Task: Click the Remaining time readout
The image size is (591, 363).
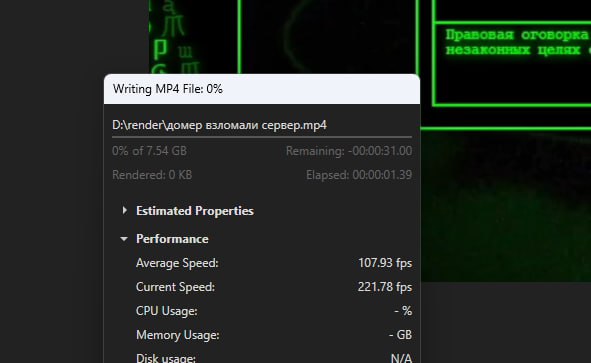Action: point(349,151)
